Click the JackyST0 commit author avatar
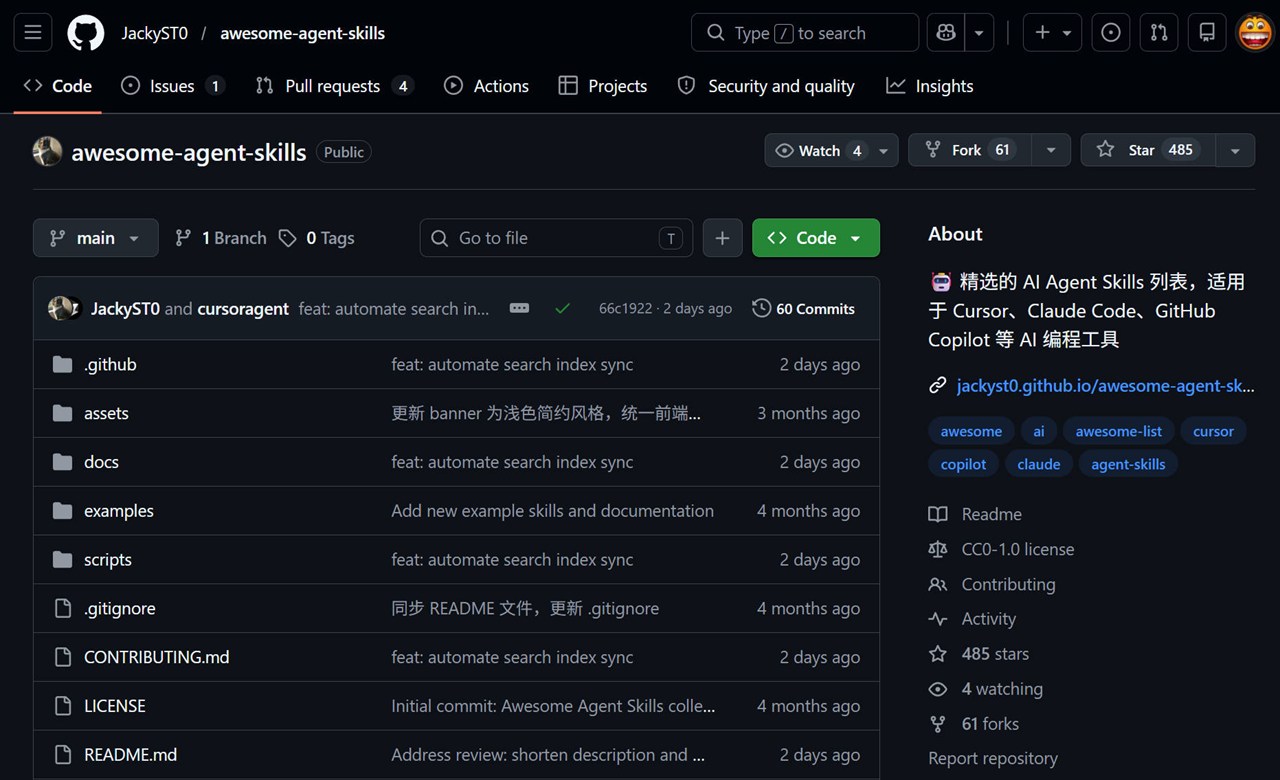The height and width of the screenshot is (780, 1280). point(60,309)
